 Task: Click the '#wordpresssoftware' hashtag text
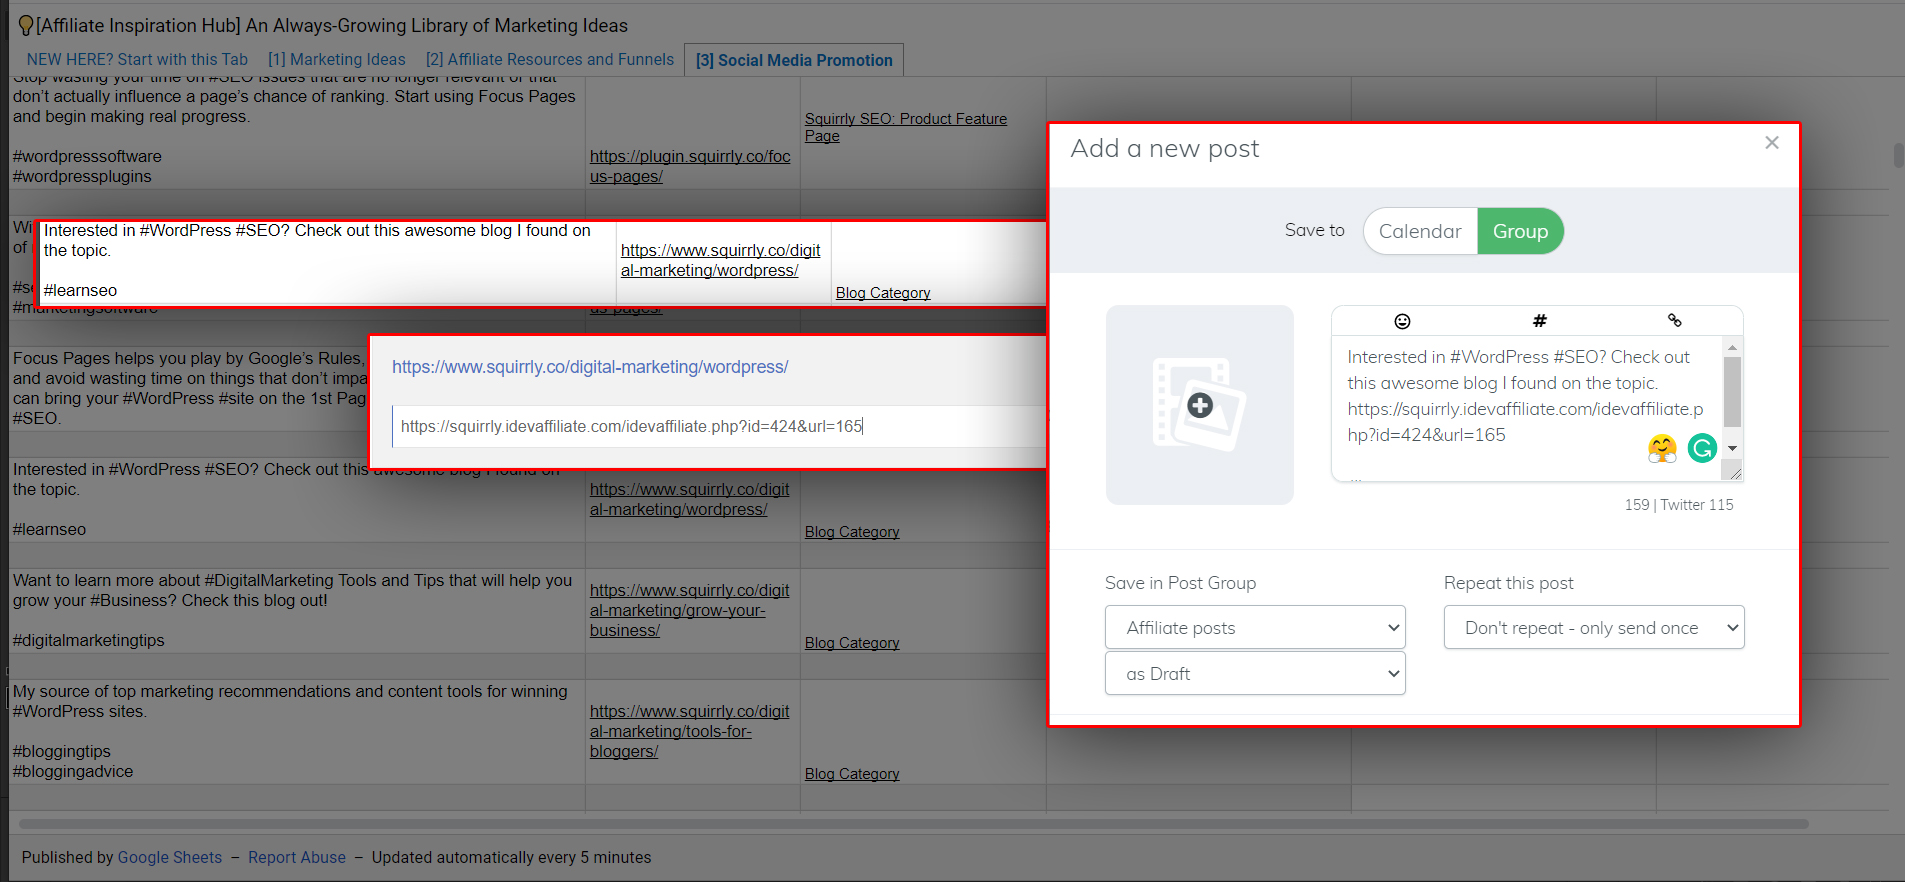coord(87,157)
